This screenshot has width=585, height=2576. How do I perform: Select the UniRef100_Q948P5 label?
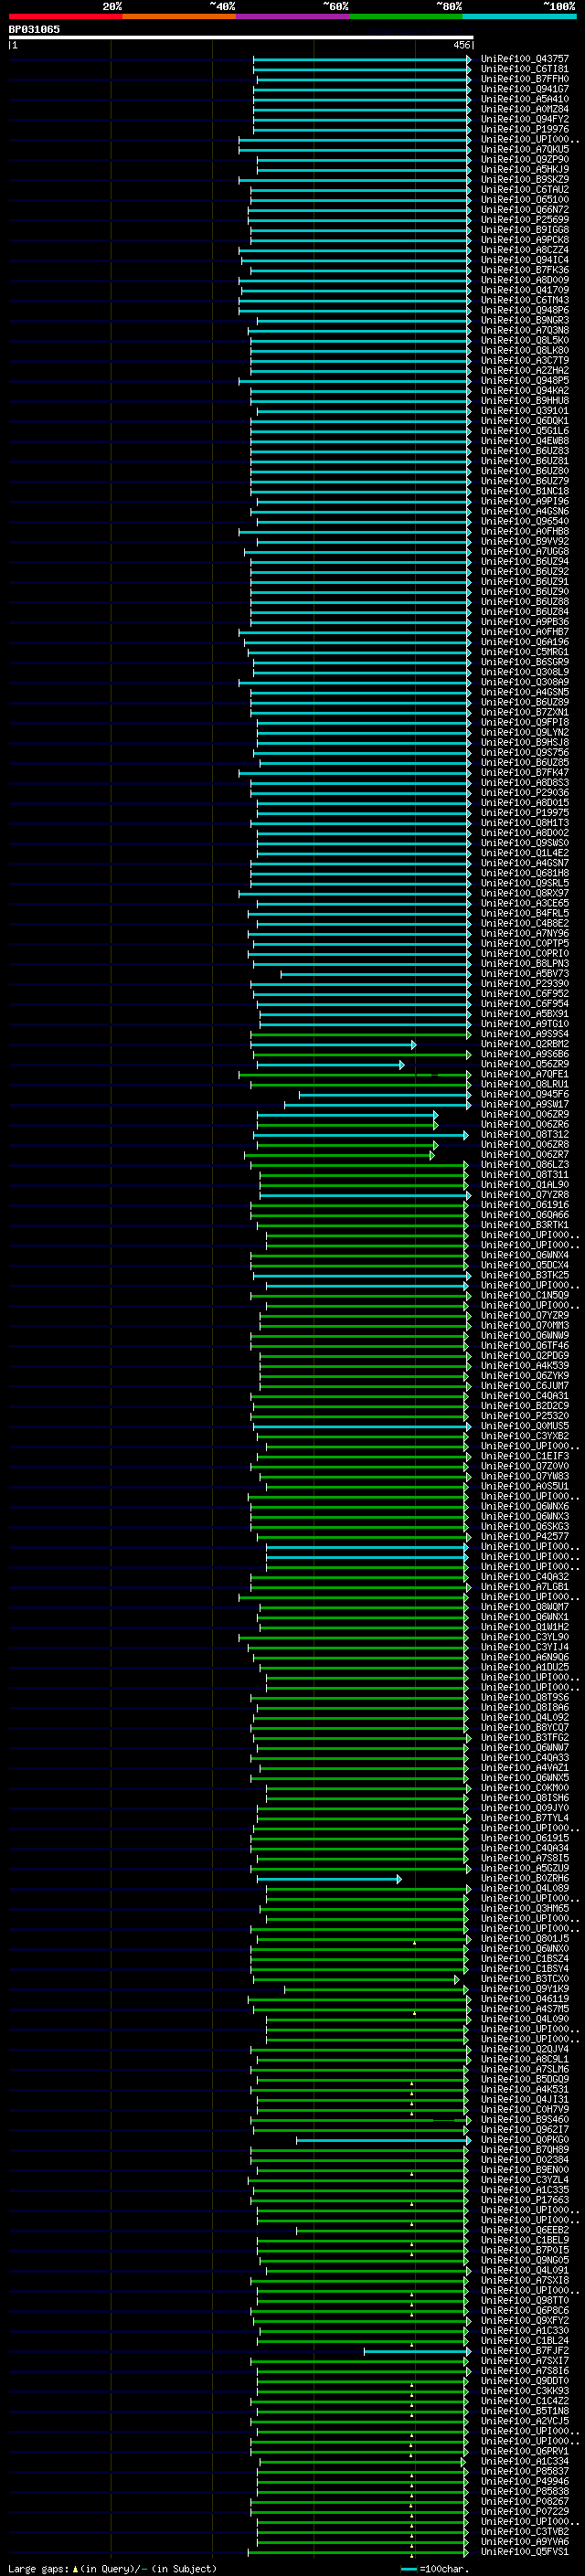525,380
